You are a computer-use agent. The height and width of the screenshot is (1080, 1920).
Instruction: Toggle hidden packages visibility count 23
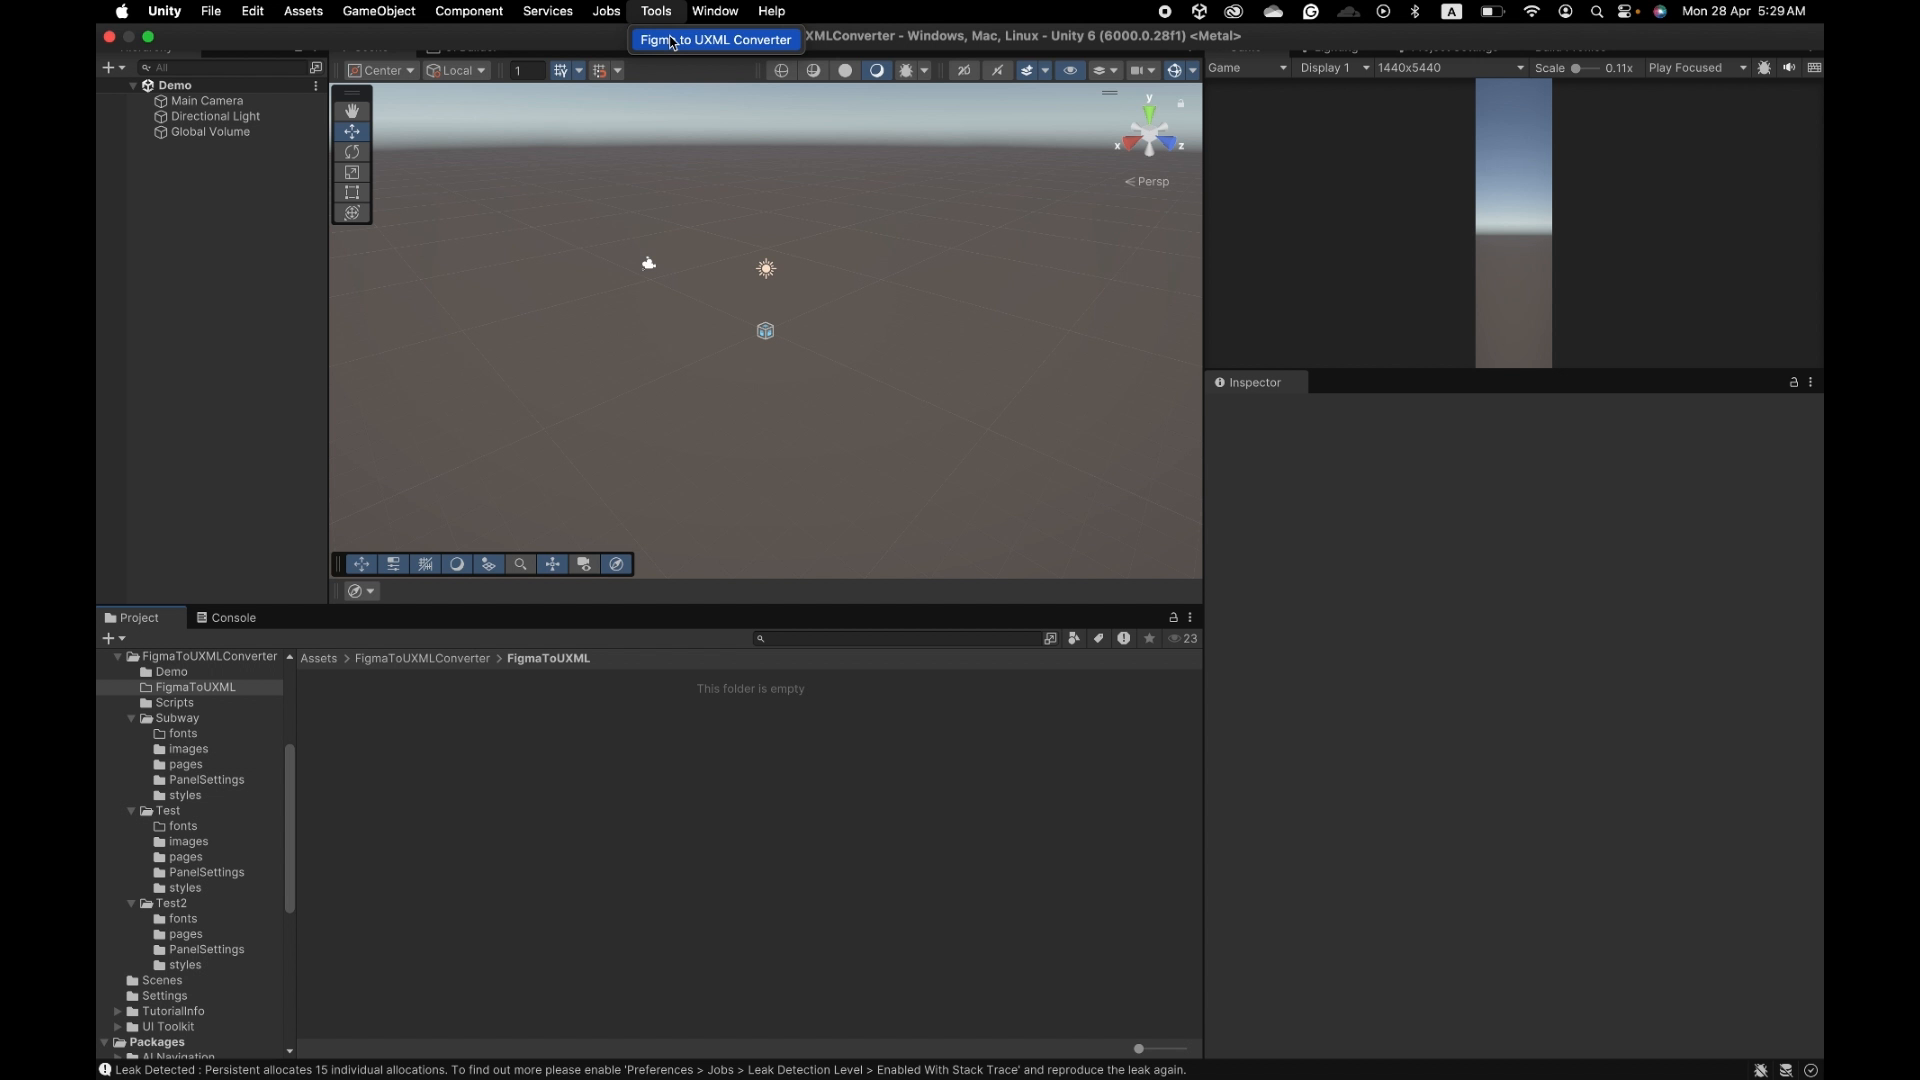[x=1184, y=639]
